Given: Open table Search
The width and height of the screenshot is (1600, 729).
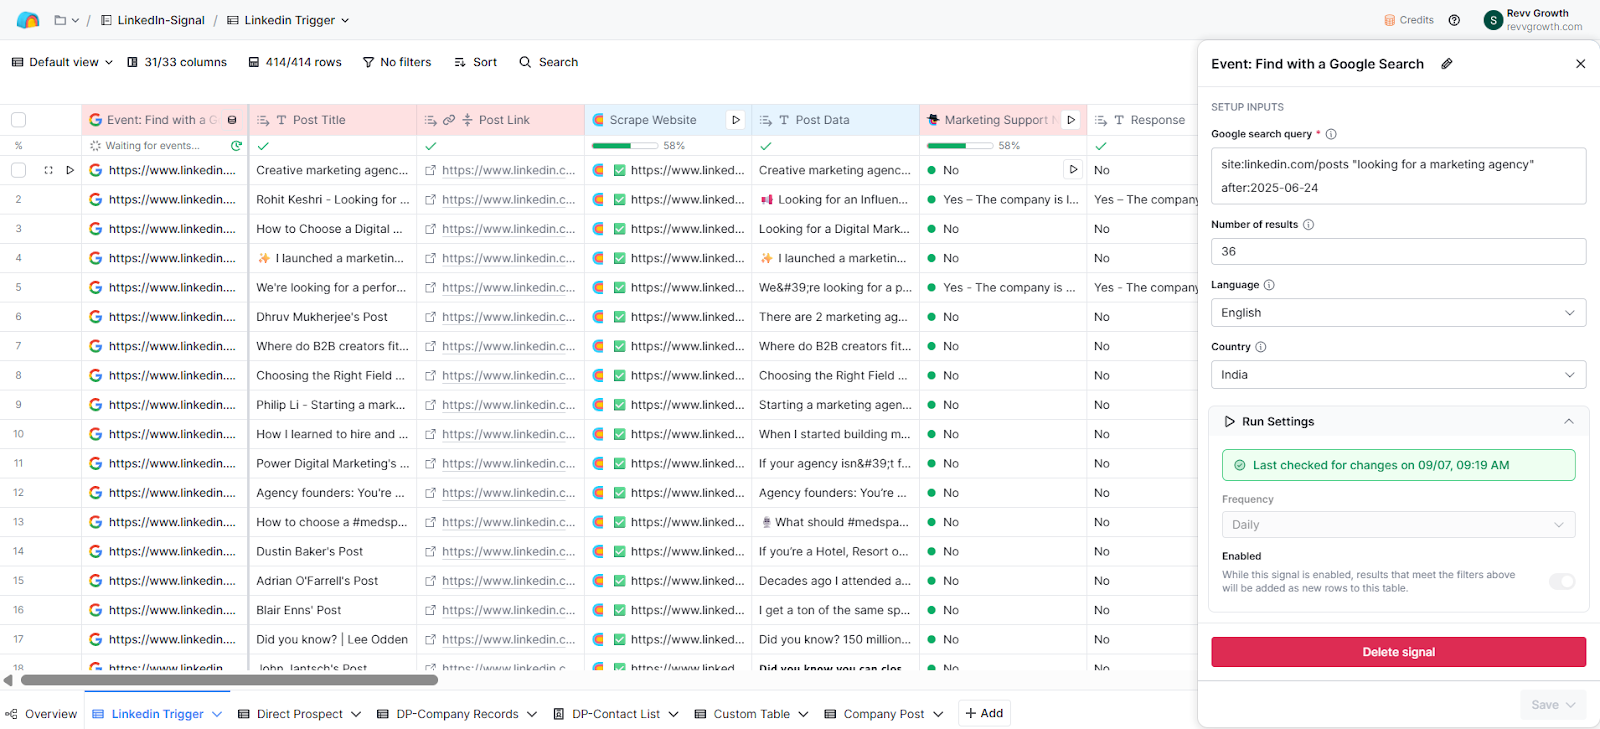Looking at the screenshot, I should click(x=548, y=62).
